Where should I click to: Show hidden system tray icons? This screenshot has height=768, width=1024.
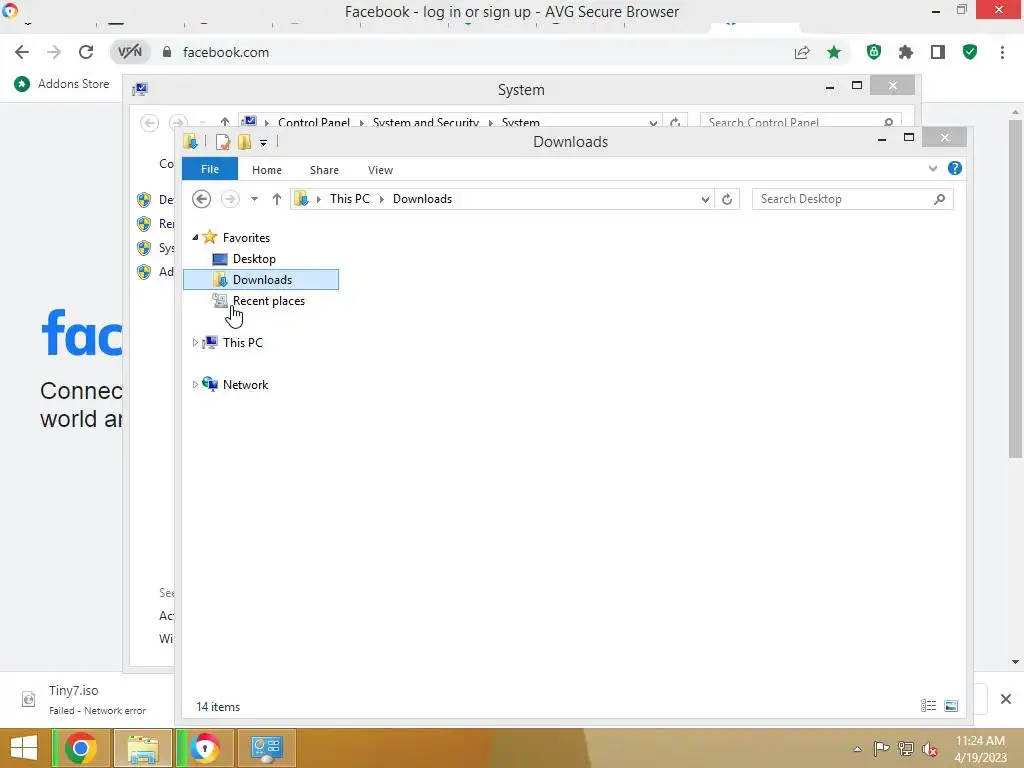click(857, 749)
